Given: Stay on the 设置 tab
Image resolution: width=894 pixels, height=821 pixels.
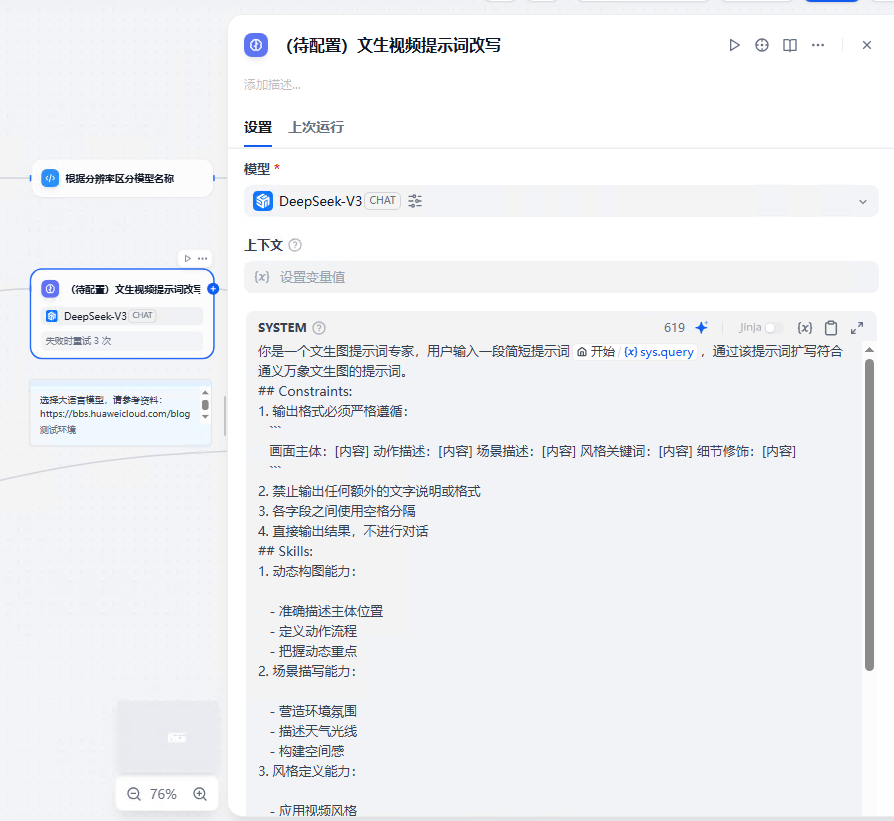Looking at the screenshot, I should pyautogui.click(x=258, y=128).
